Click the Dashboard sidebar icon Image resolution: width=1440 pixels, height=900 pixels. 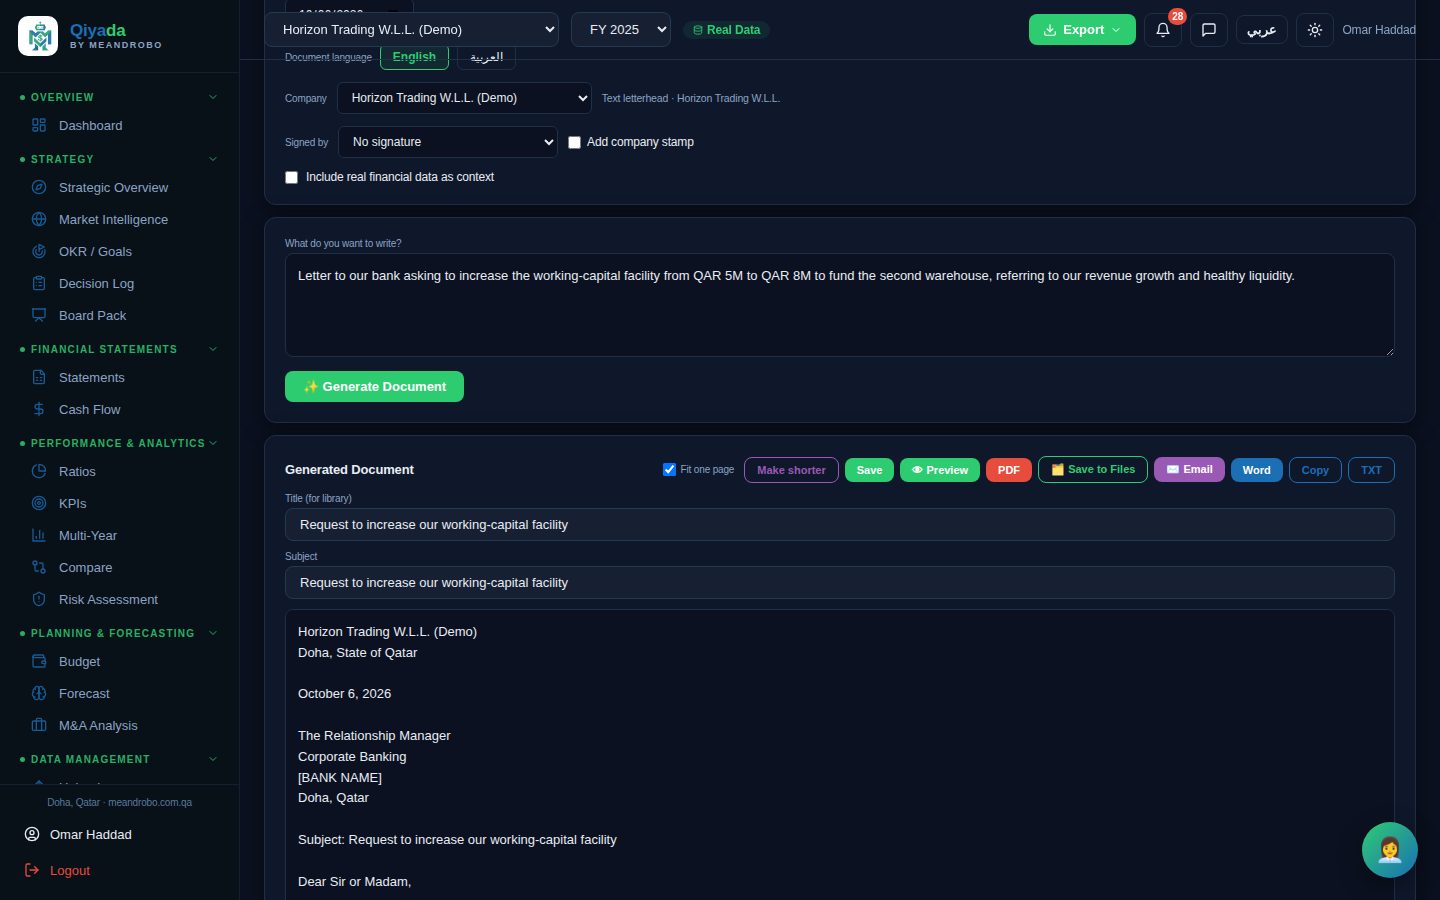[39, 125]
